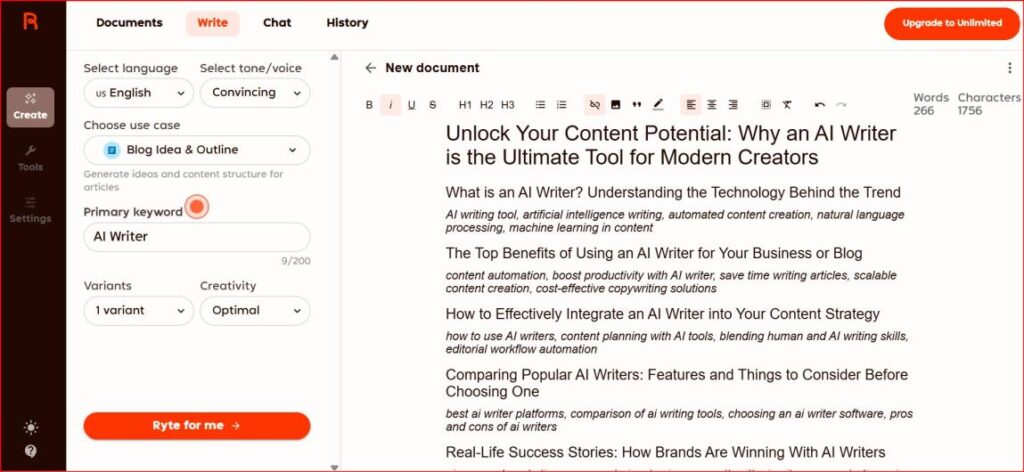Open the 1 variant dropdown
The image size is (1024, 472).
click(138, 311)
